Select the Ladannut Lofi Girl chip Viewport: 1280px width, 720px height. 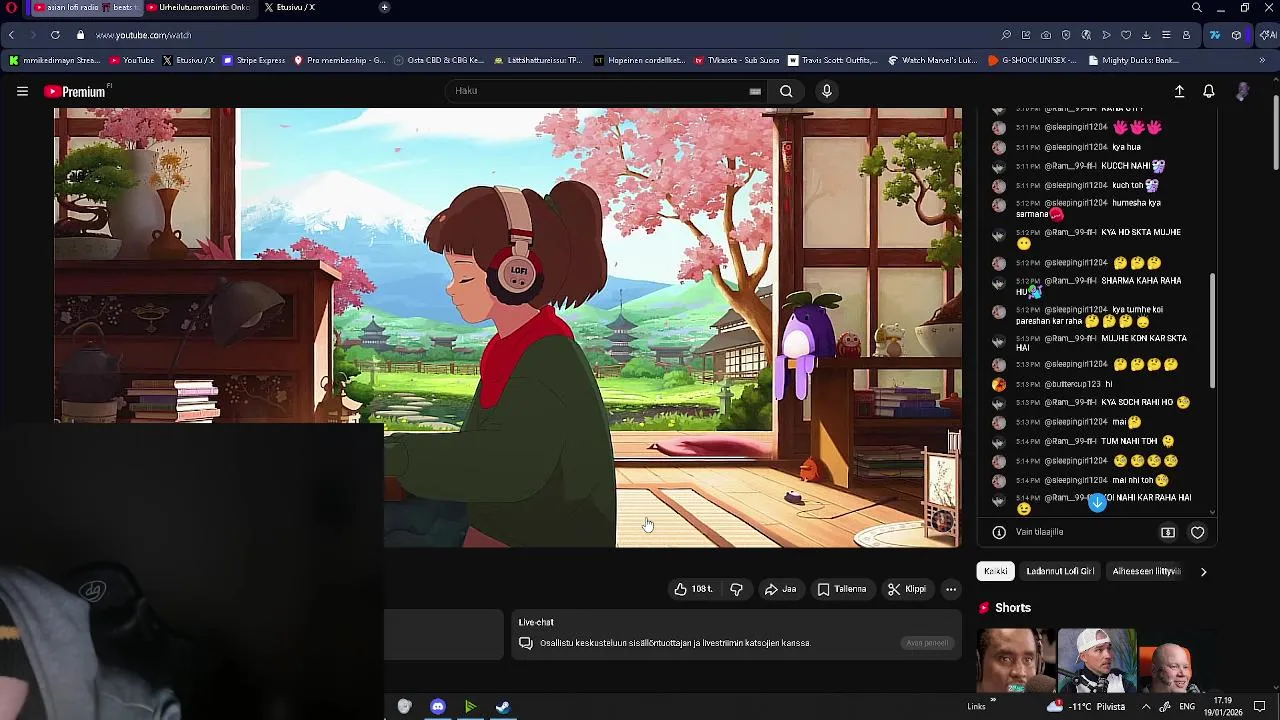1060,571
